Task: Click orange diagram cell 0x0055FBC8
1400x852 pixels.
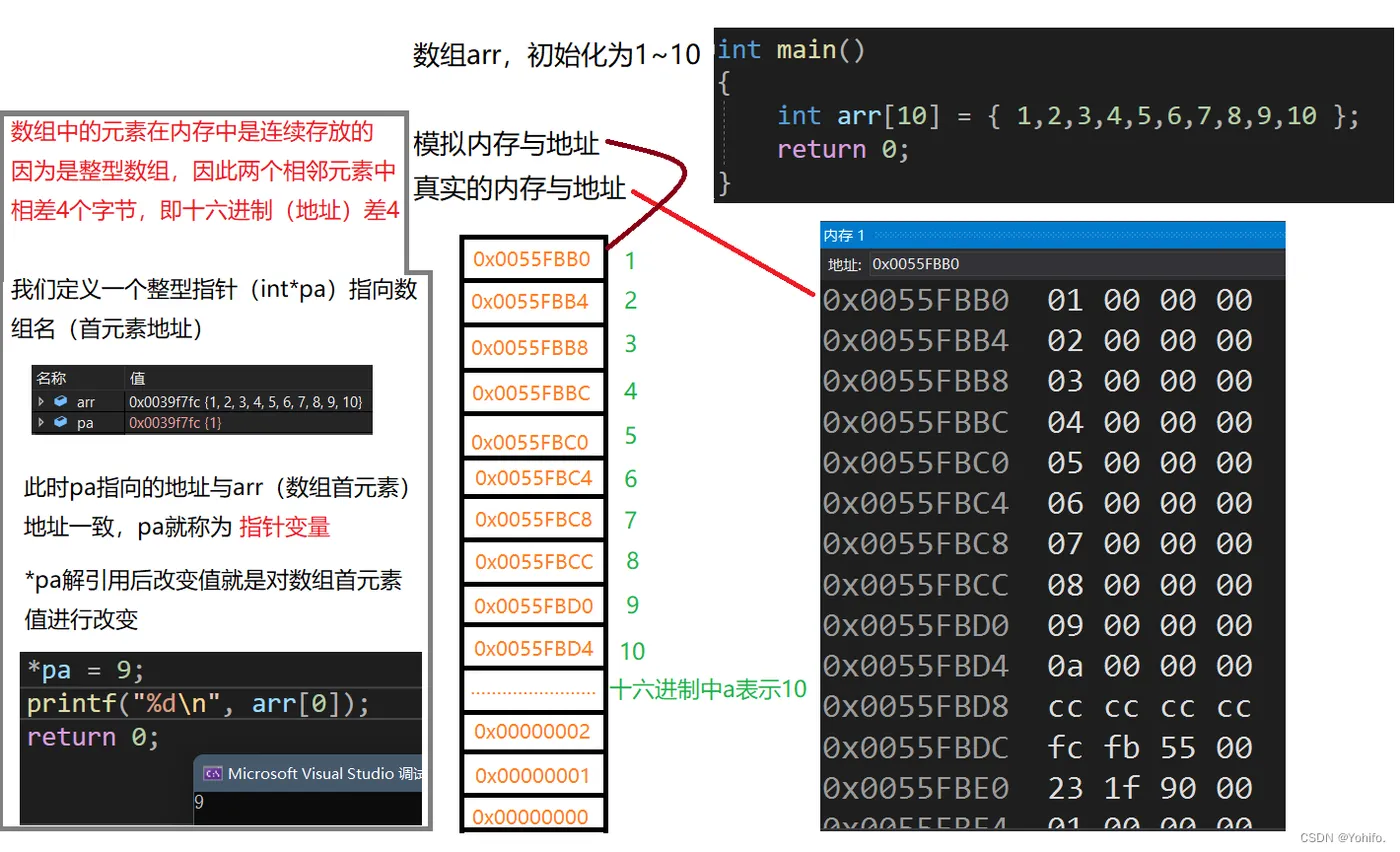Action: [533, 520]
